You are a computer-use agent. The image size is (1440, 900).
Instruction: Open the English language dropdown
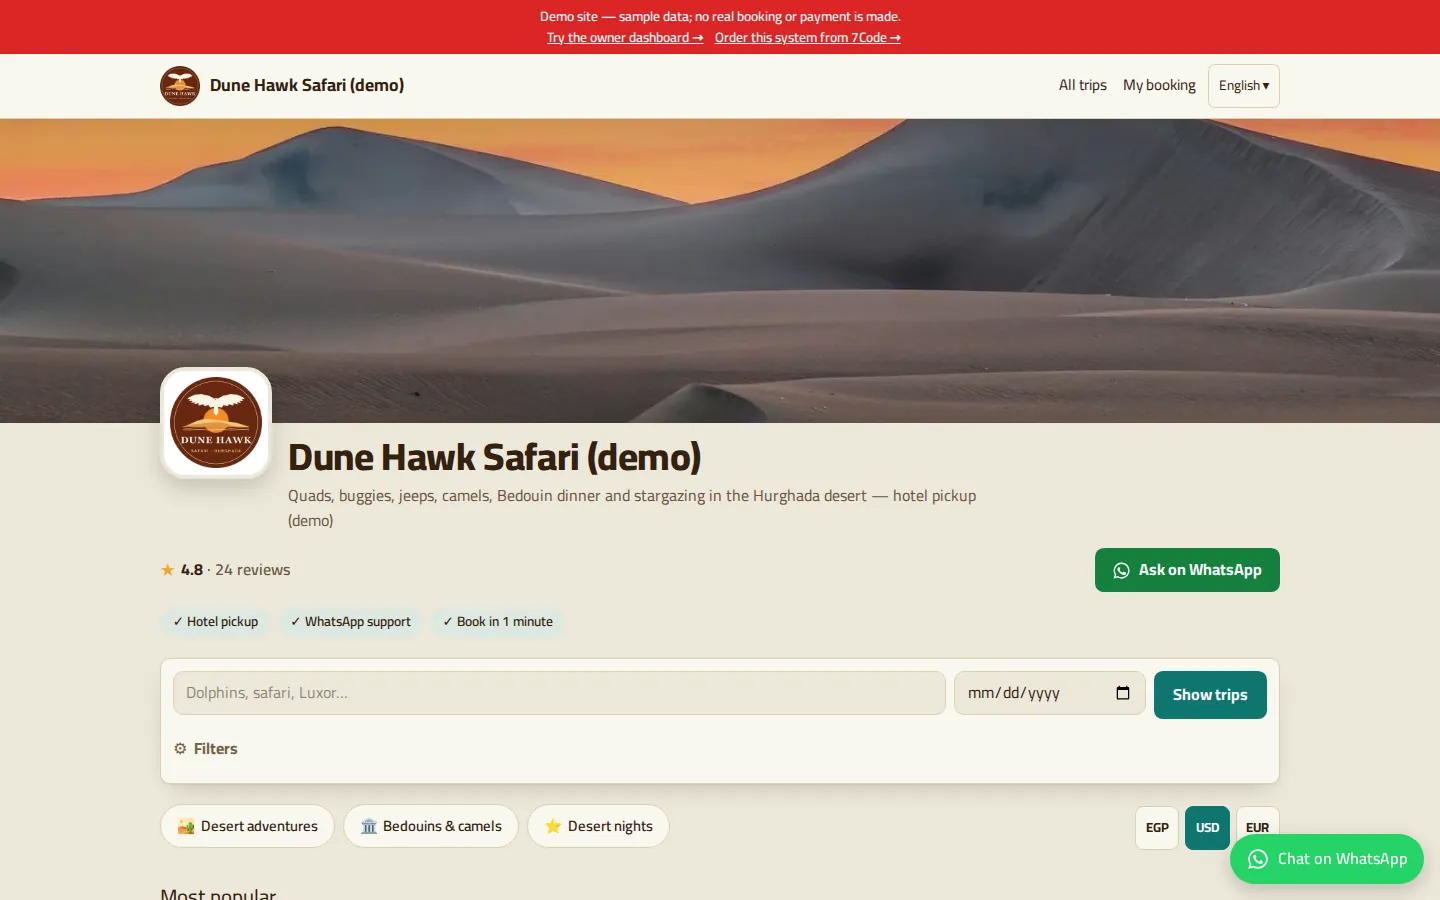point(1244,86)
